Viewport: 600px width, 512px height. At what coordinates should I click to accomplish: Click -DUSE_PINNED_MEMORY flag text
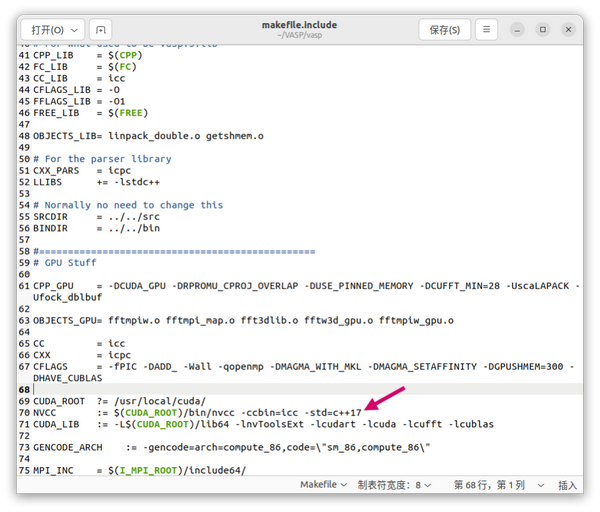[x=359, y=286]
